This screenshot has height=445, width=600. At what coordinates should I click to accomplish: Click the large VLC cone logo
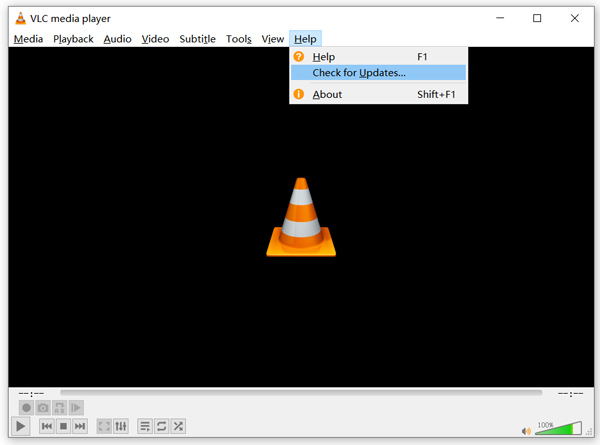[x=301, y=217]
